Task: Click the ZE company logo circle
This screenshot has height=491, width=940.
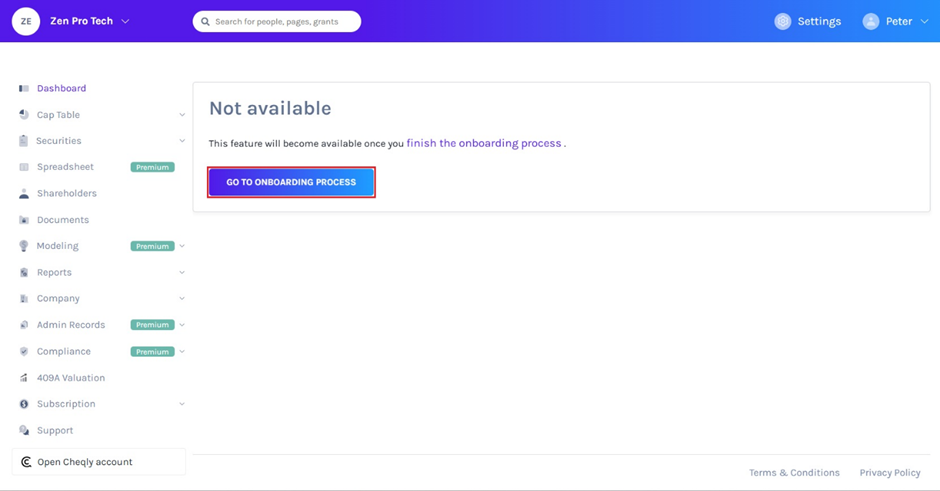Action: (x=26, y=21)
